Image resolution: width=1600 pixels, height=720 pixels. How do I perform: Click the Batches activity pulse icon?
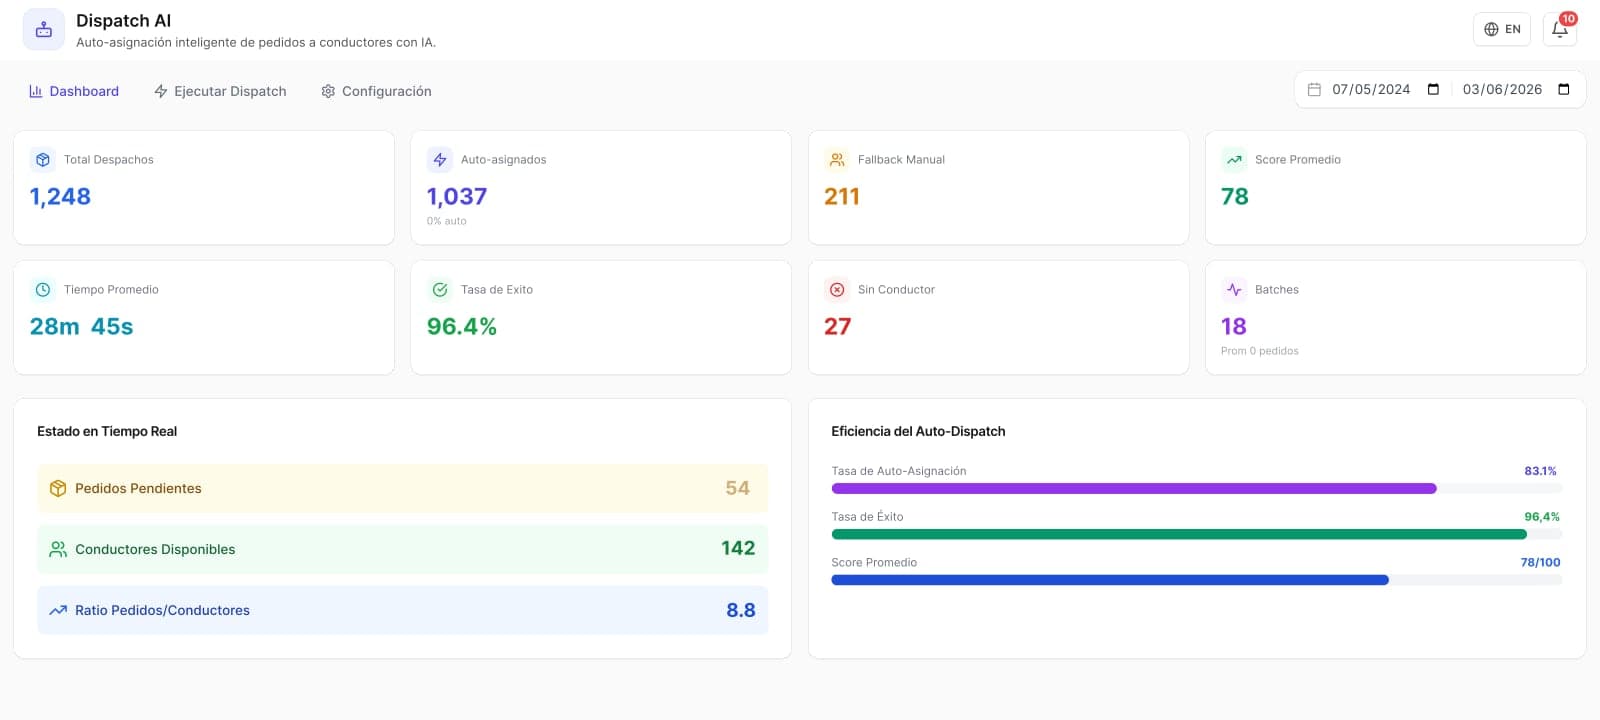[x=1234, y=289]
